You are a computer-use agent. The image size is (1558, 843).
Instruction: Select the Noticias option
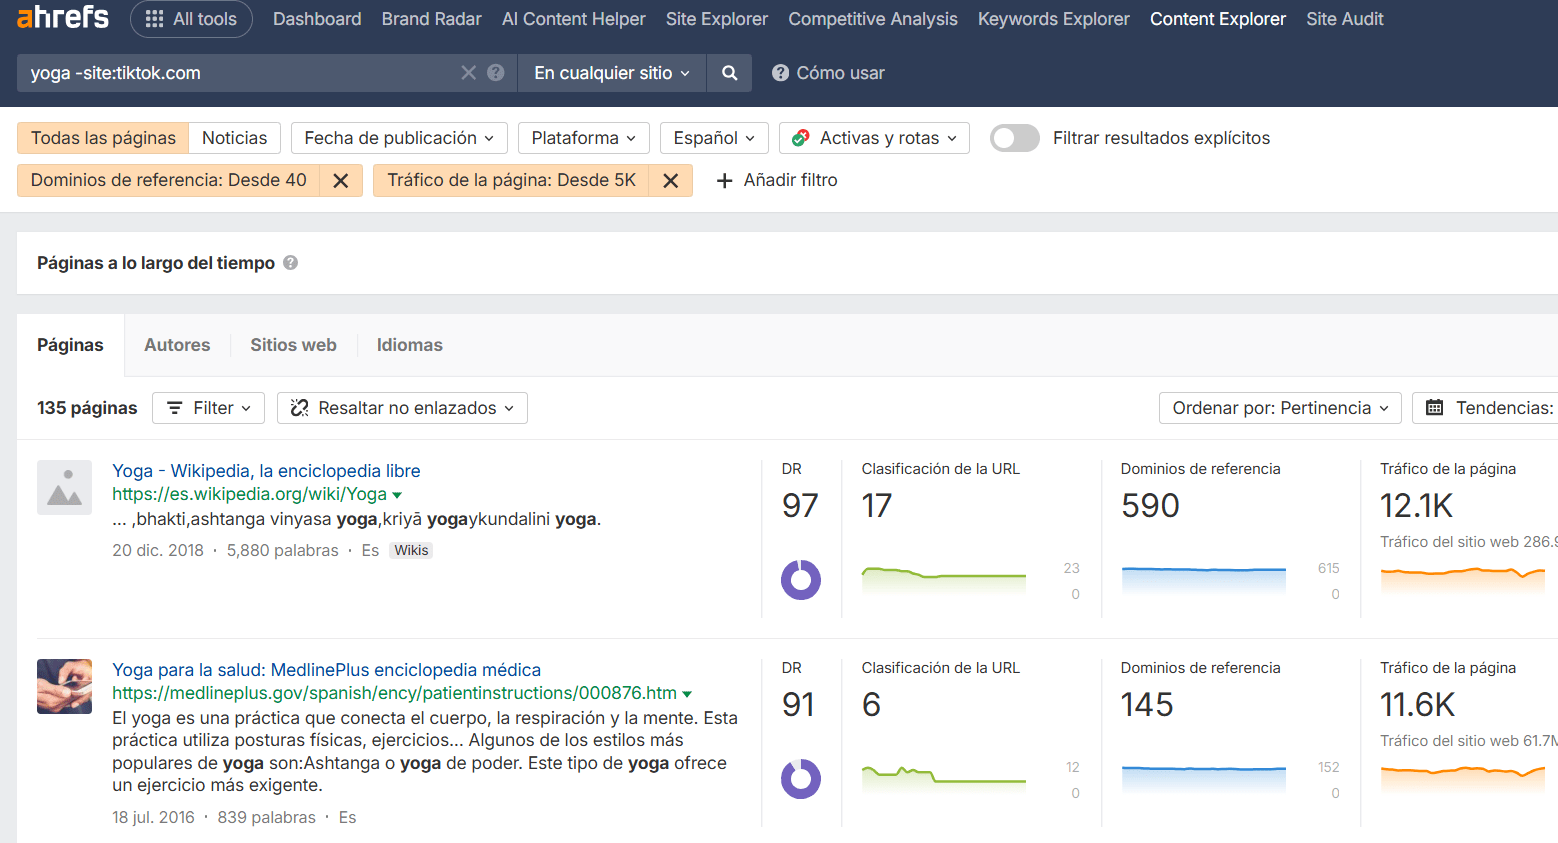(235, 138)
